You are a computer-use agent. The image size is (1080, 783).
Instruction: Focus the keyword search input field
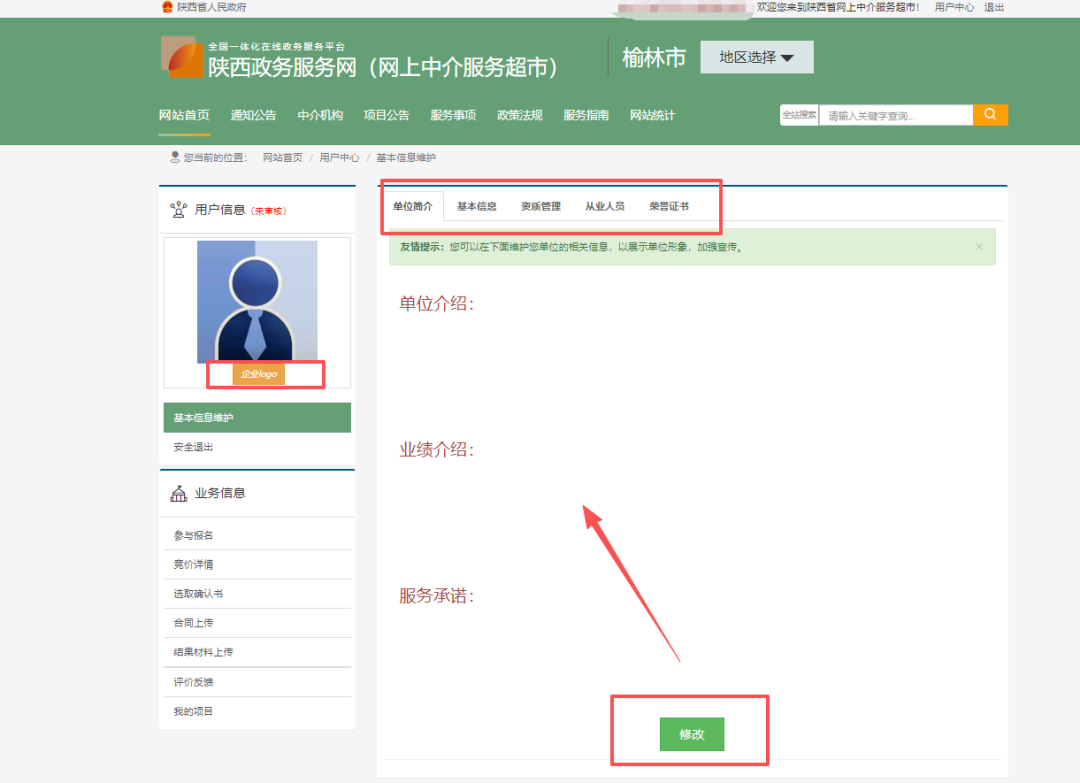click(x=895, y=115)
